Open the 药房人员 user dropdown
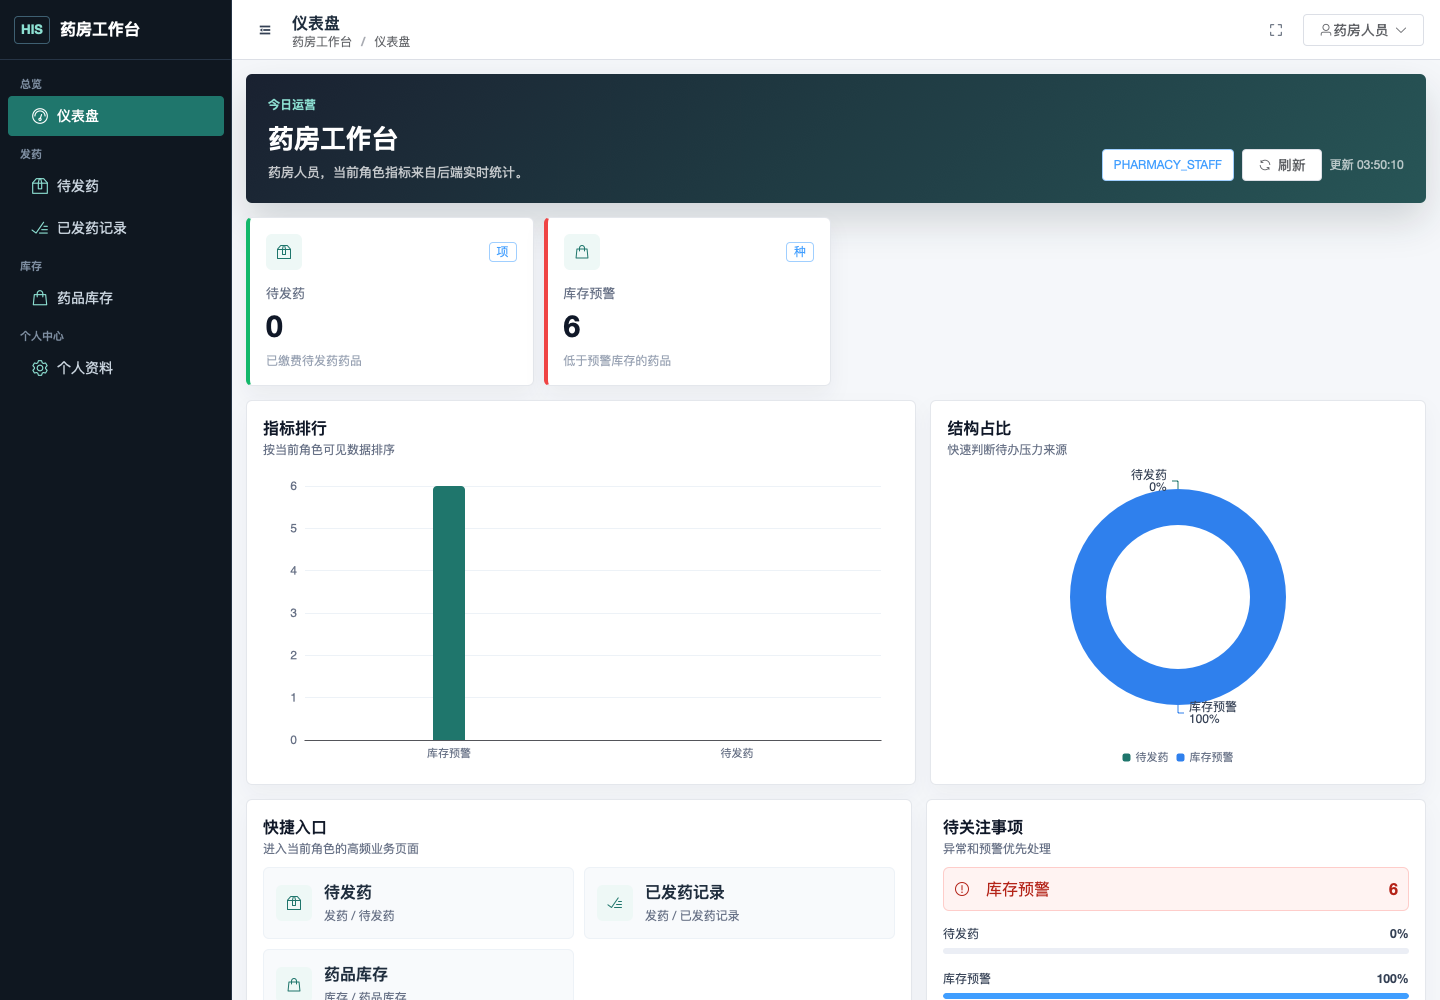Viewport: 1440px width, 1000px height. [1363, 30]
